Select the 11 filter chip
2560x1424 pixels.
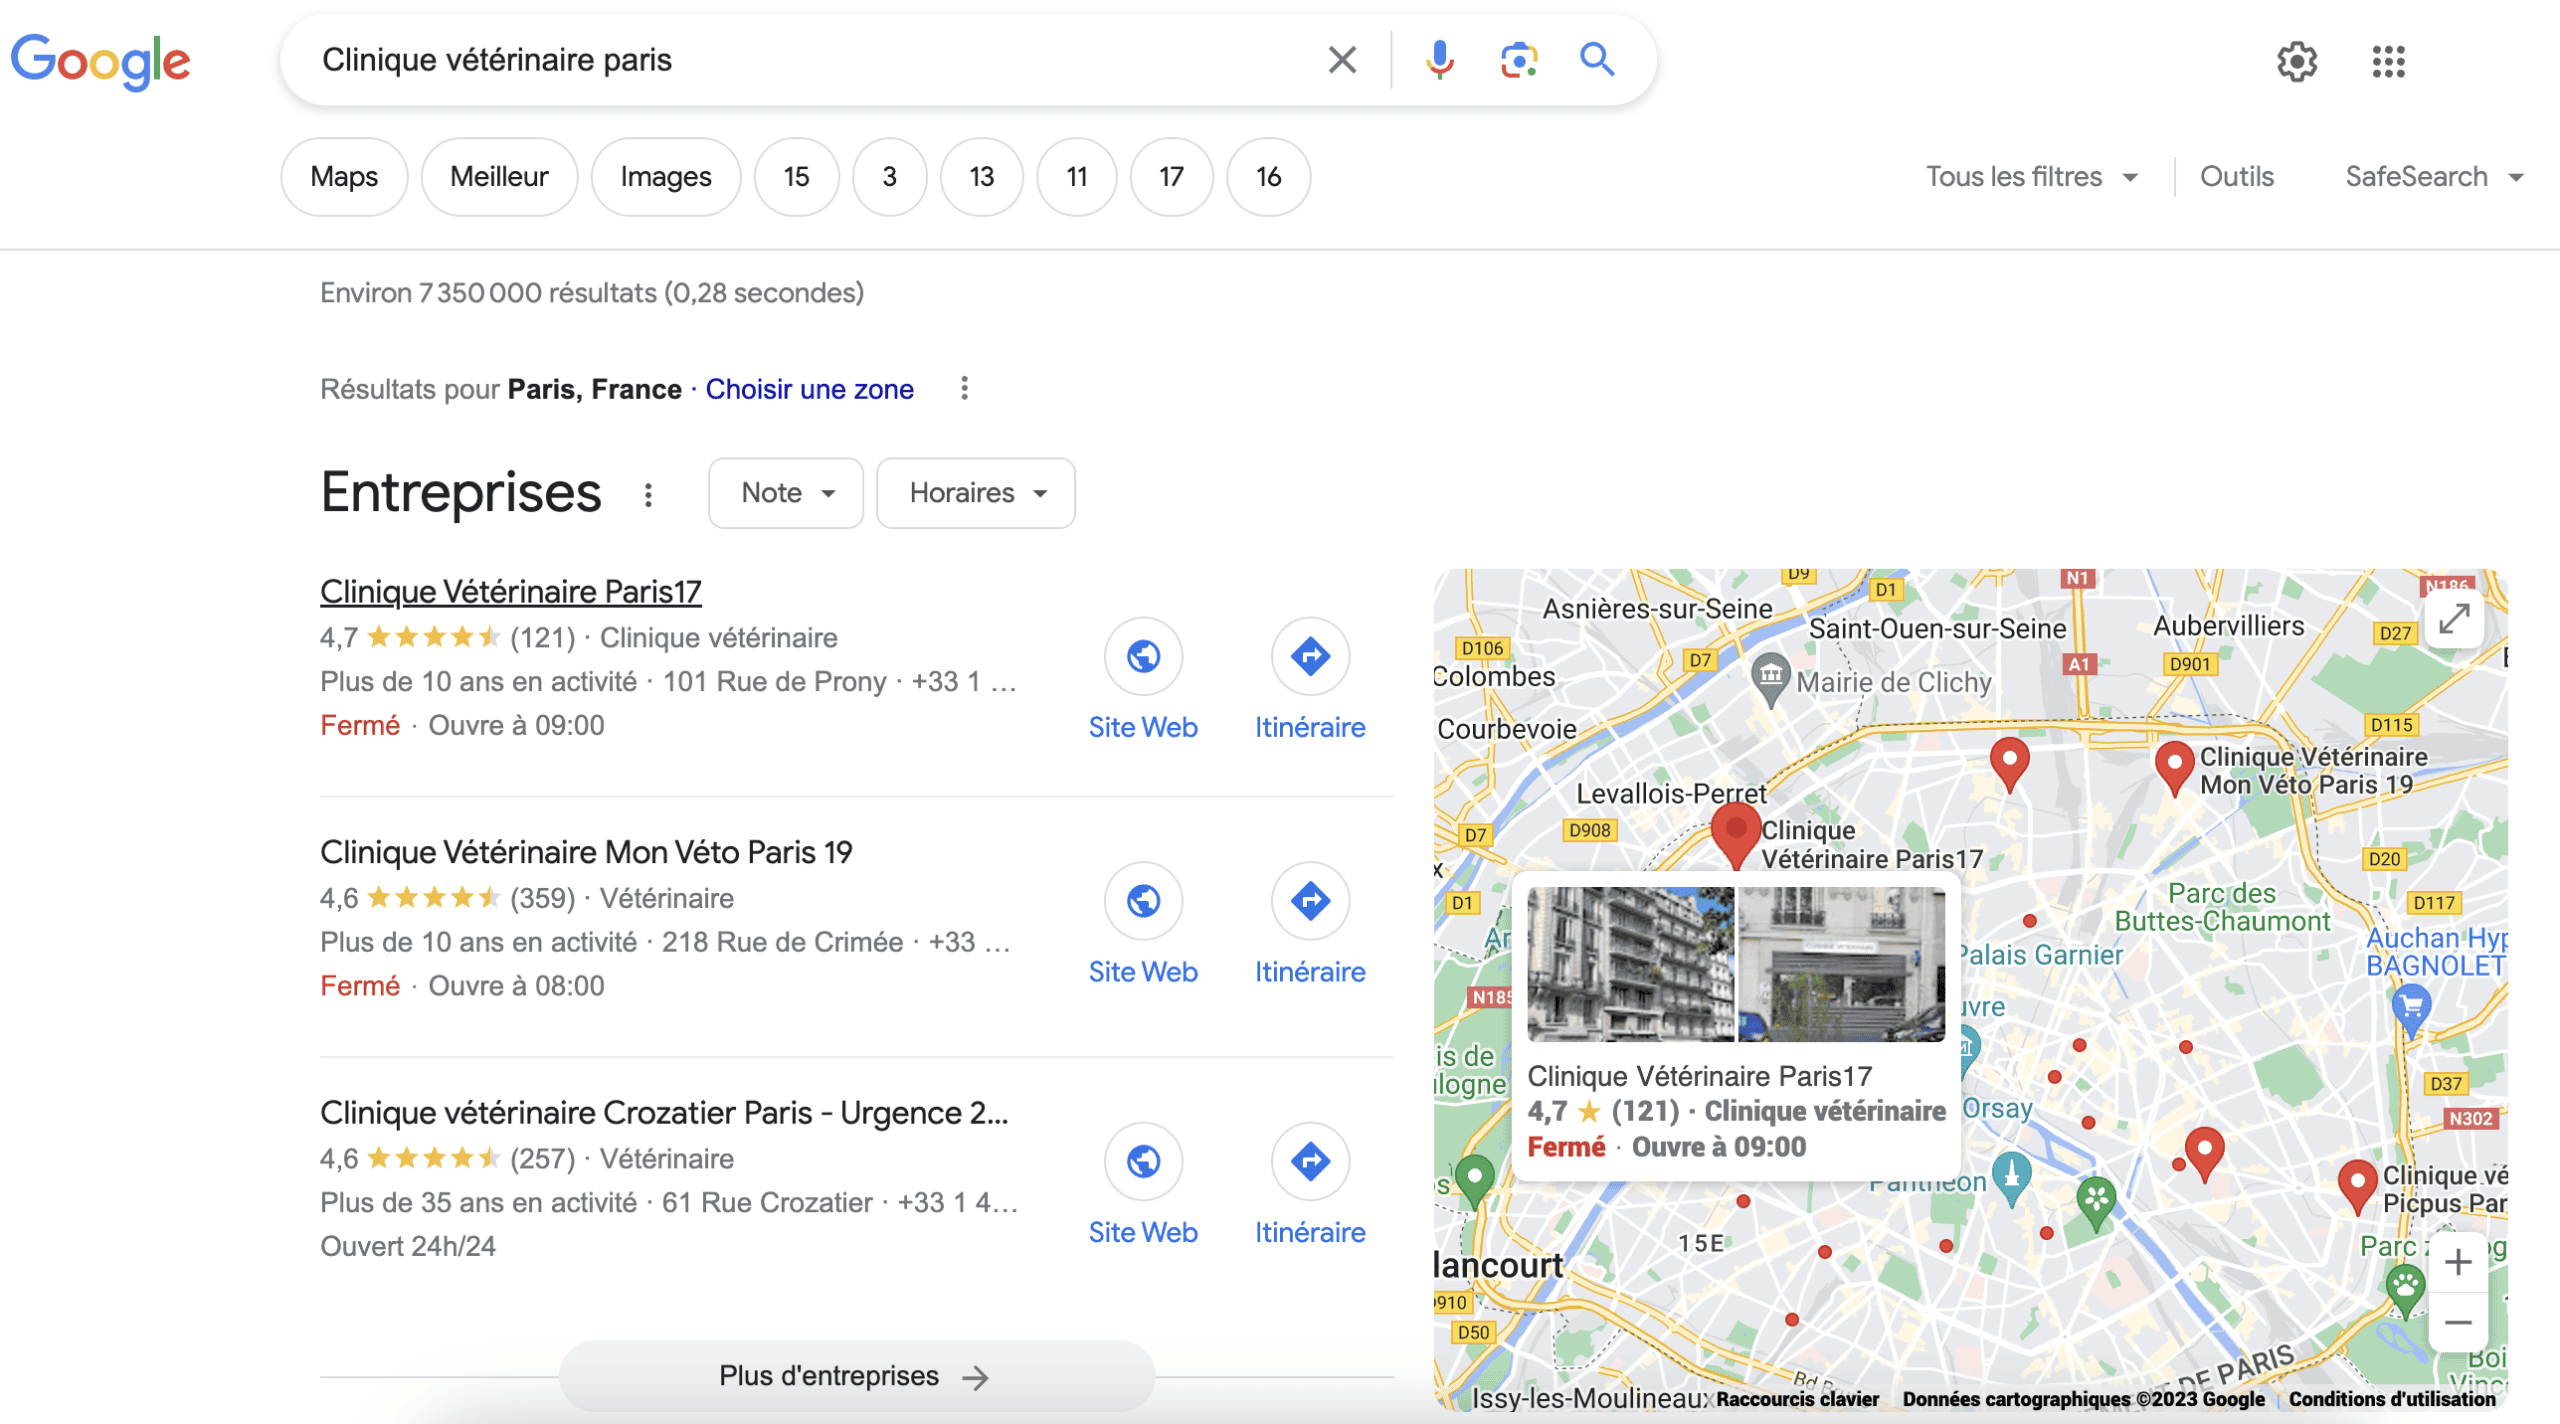pos(1076,177)
